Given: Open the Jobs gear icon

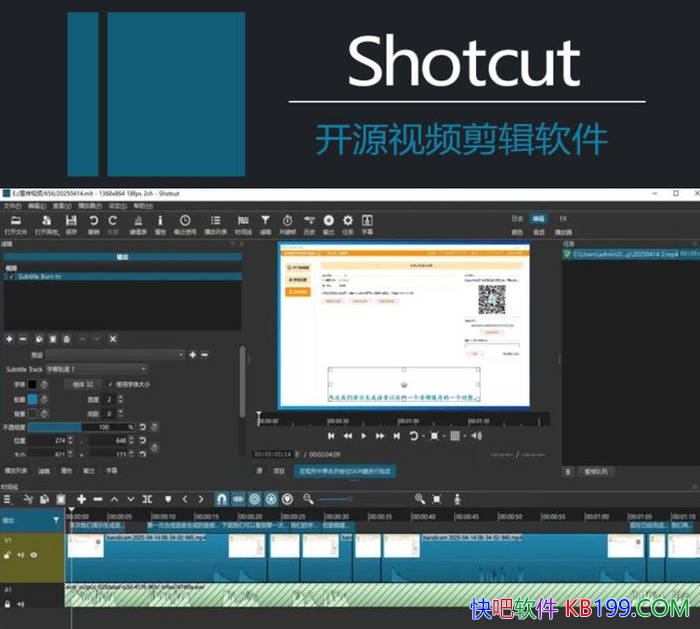Looking at the screenshot, I should coord(348,221).
